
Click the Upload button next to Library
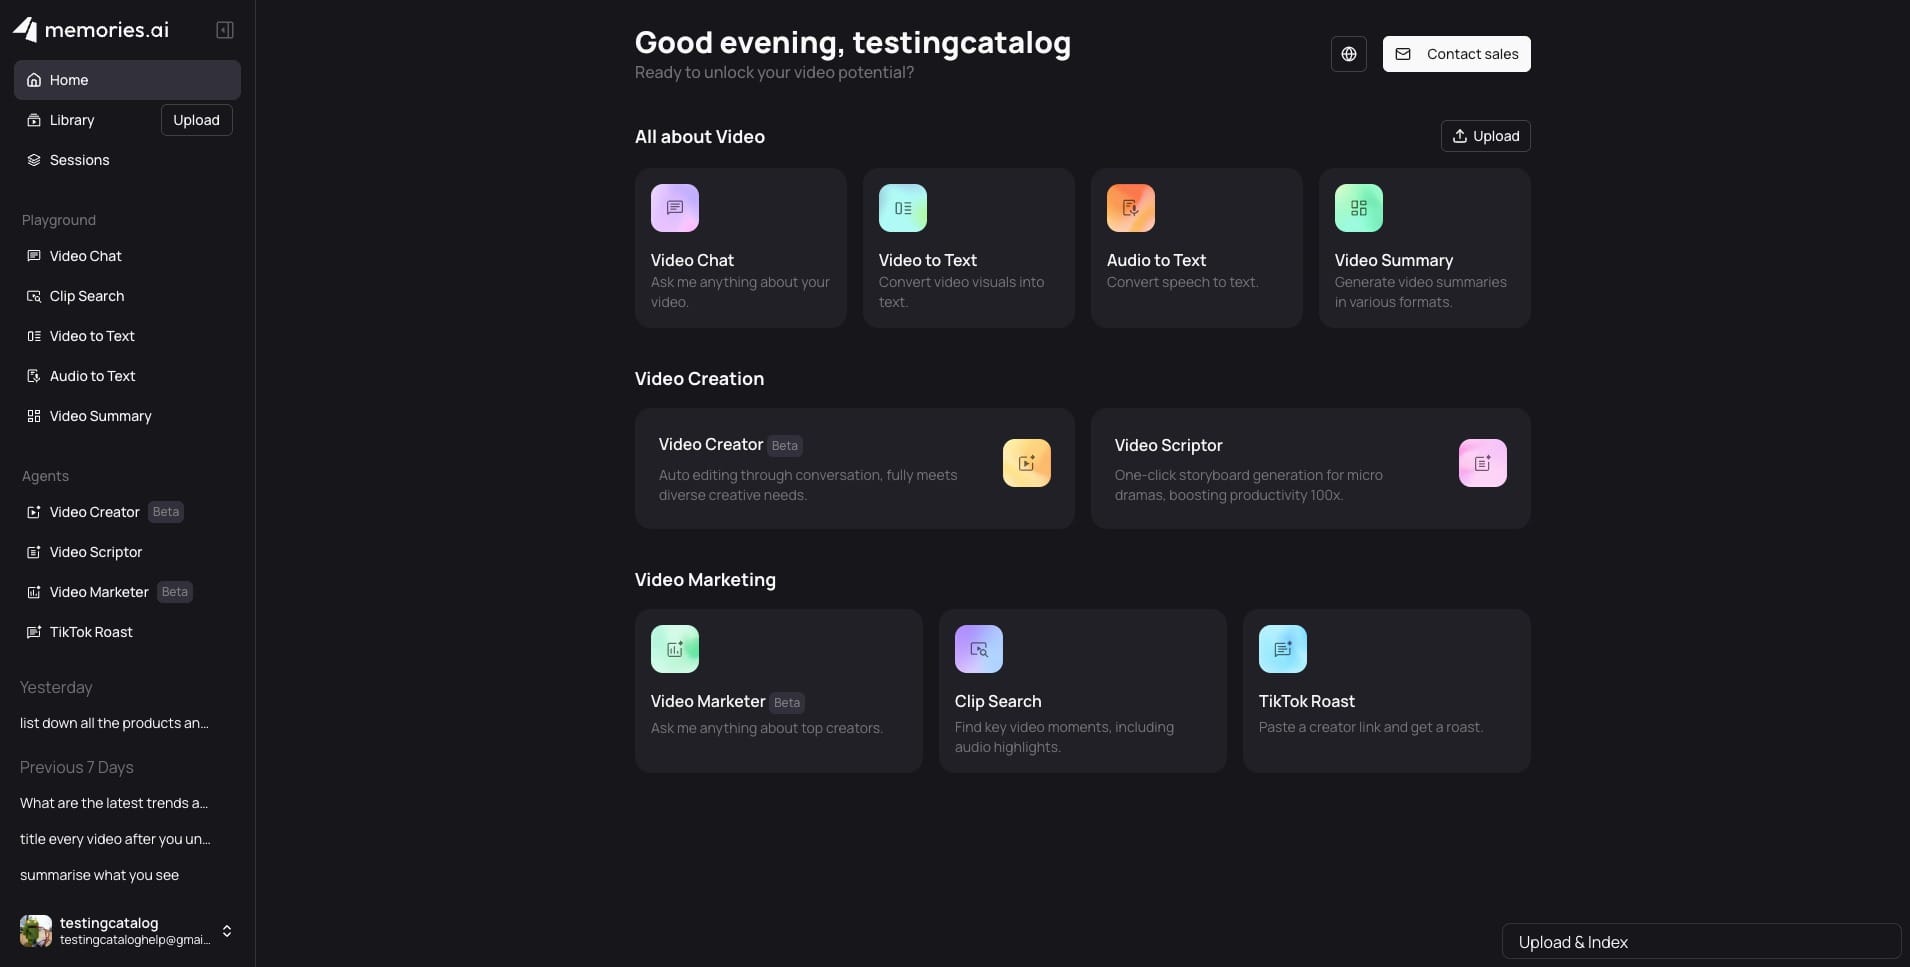[x=196, y=120]
